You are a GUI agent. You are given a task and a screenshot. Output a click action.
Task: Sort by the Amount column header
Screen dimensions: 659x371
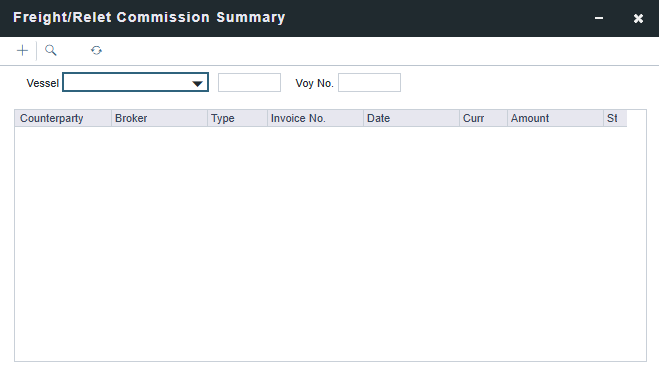(555, 118)
